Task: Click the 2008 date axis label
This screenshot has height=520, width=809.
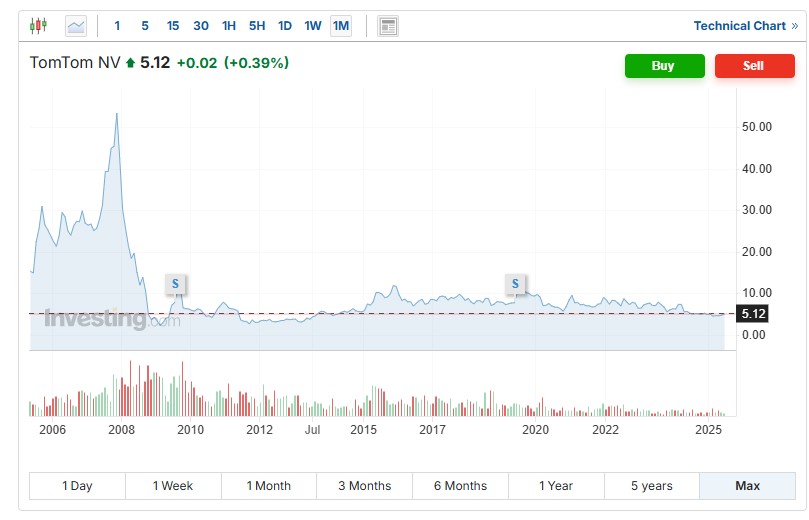Action: (121, 430)
